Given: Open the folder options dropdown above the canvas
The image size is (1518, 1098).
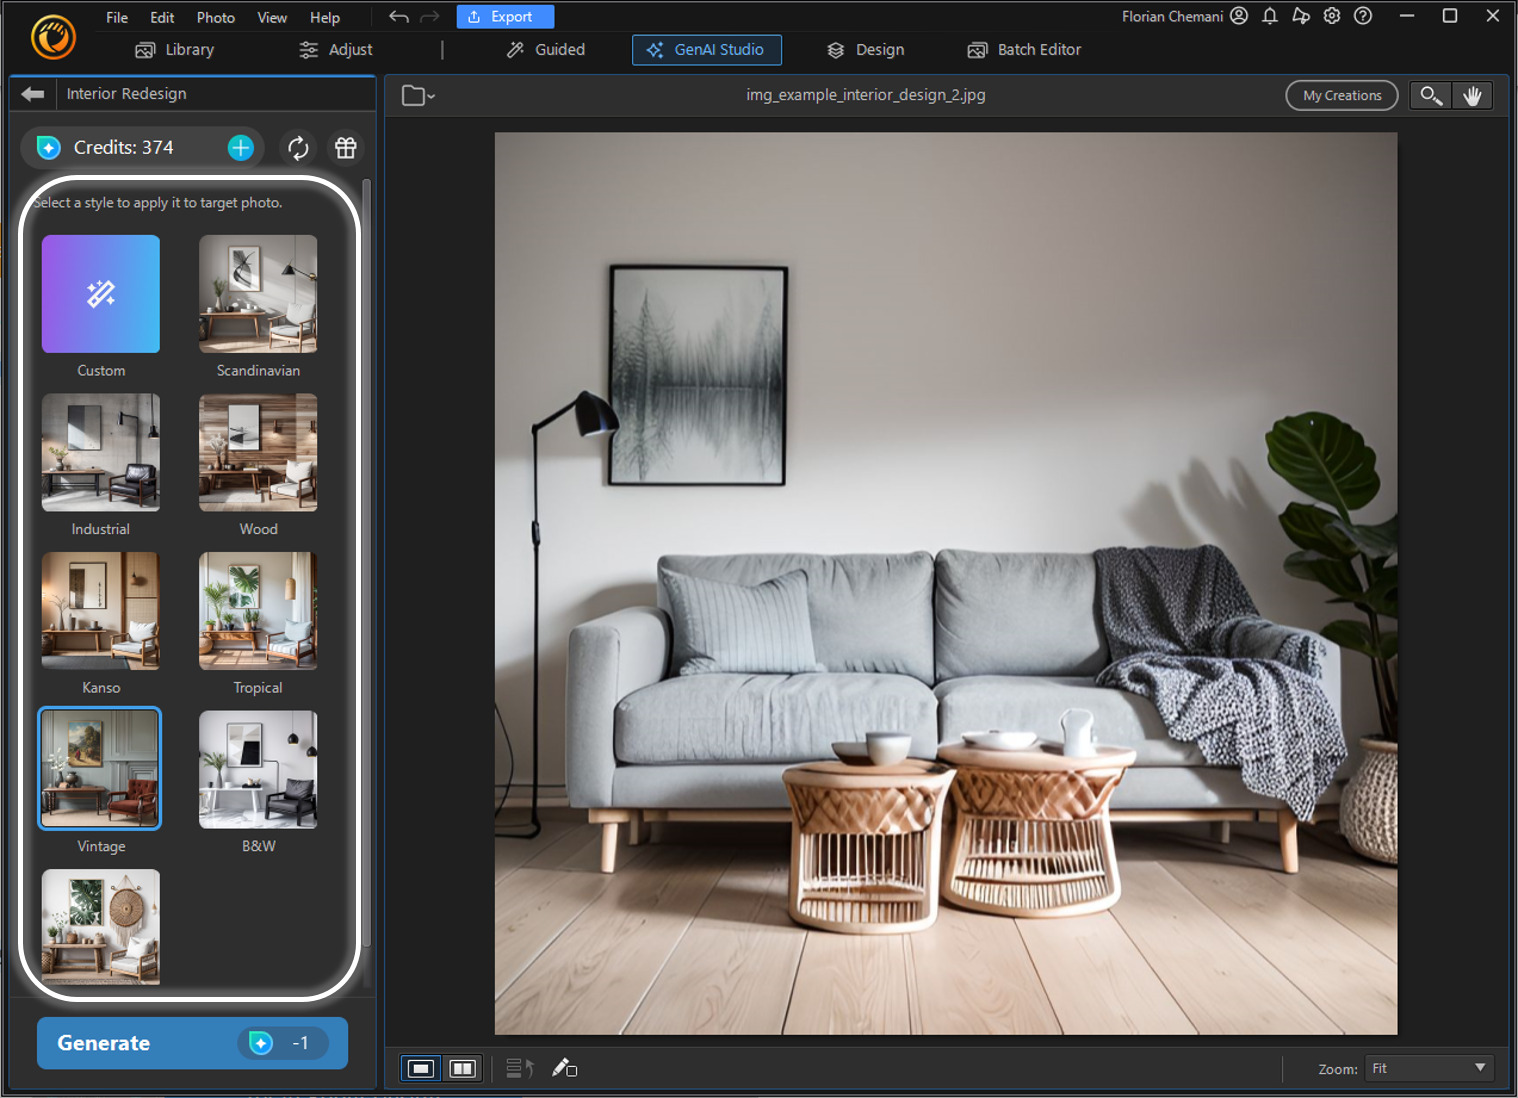Looking at the screenshot, I should [417, 95].
